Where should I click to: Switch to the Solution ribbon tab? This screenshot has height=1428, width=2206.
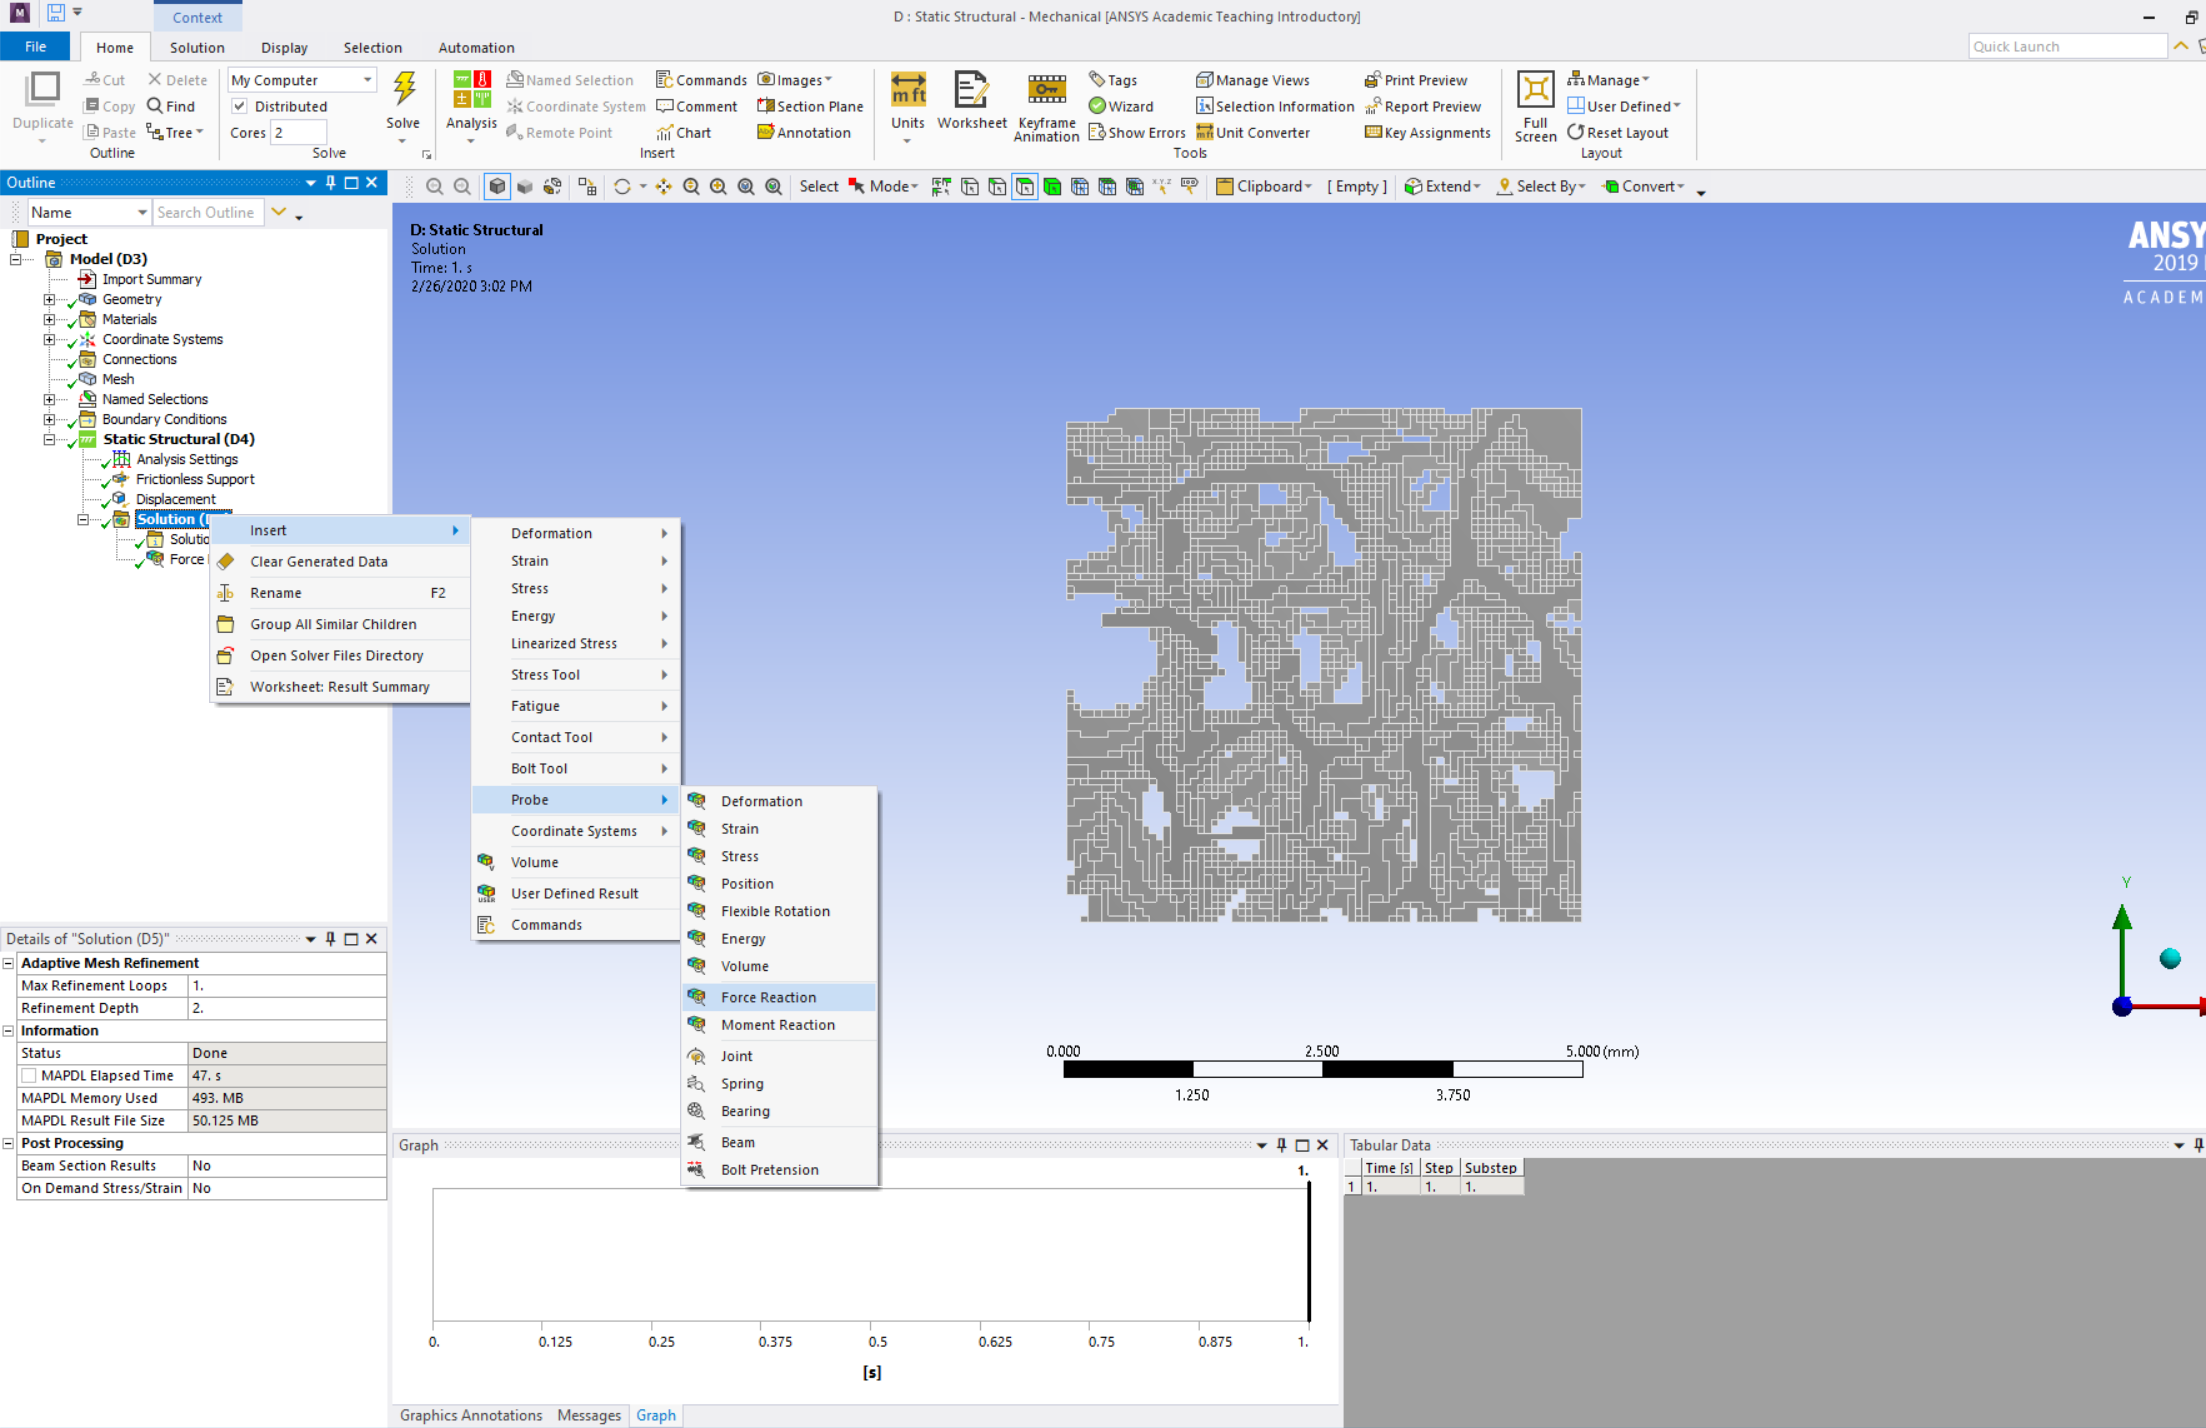pyautogui.click(x=197, y=47)
